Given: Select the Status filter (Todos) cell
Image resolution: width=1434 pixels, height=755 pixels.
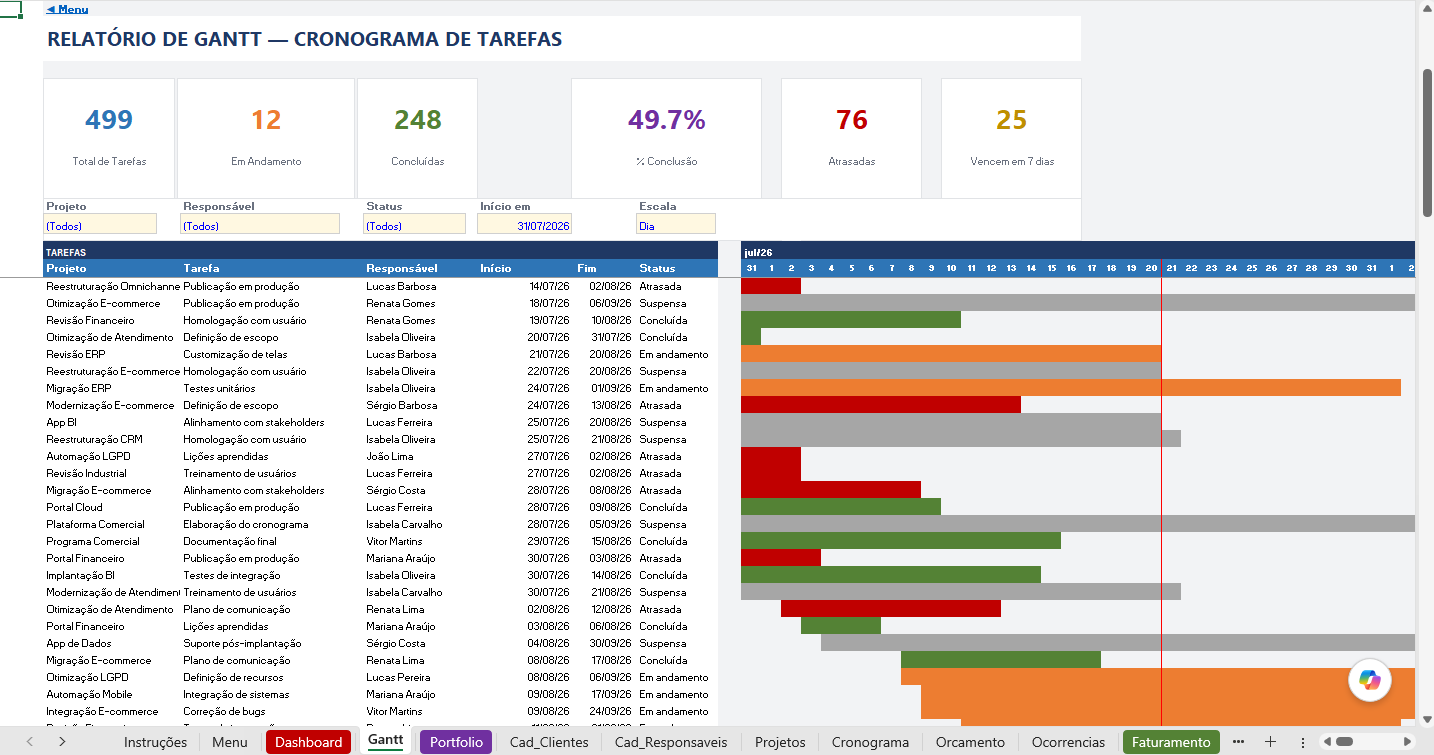Looking at the screenshot, I should point(414,226).
